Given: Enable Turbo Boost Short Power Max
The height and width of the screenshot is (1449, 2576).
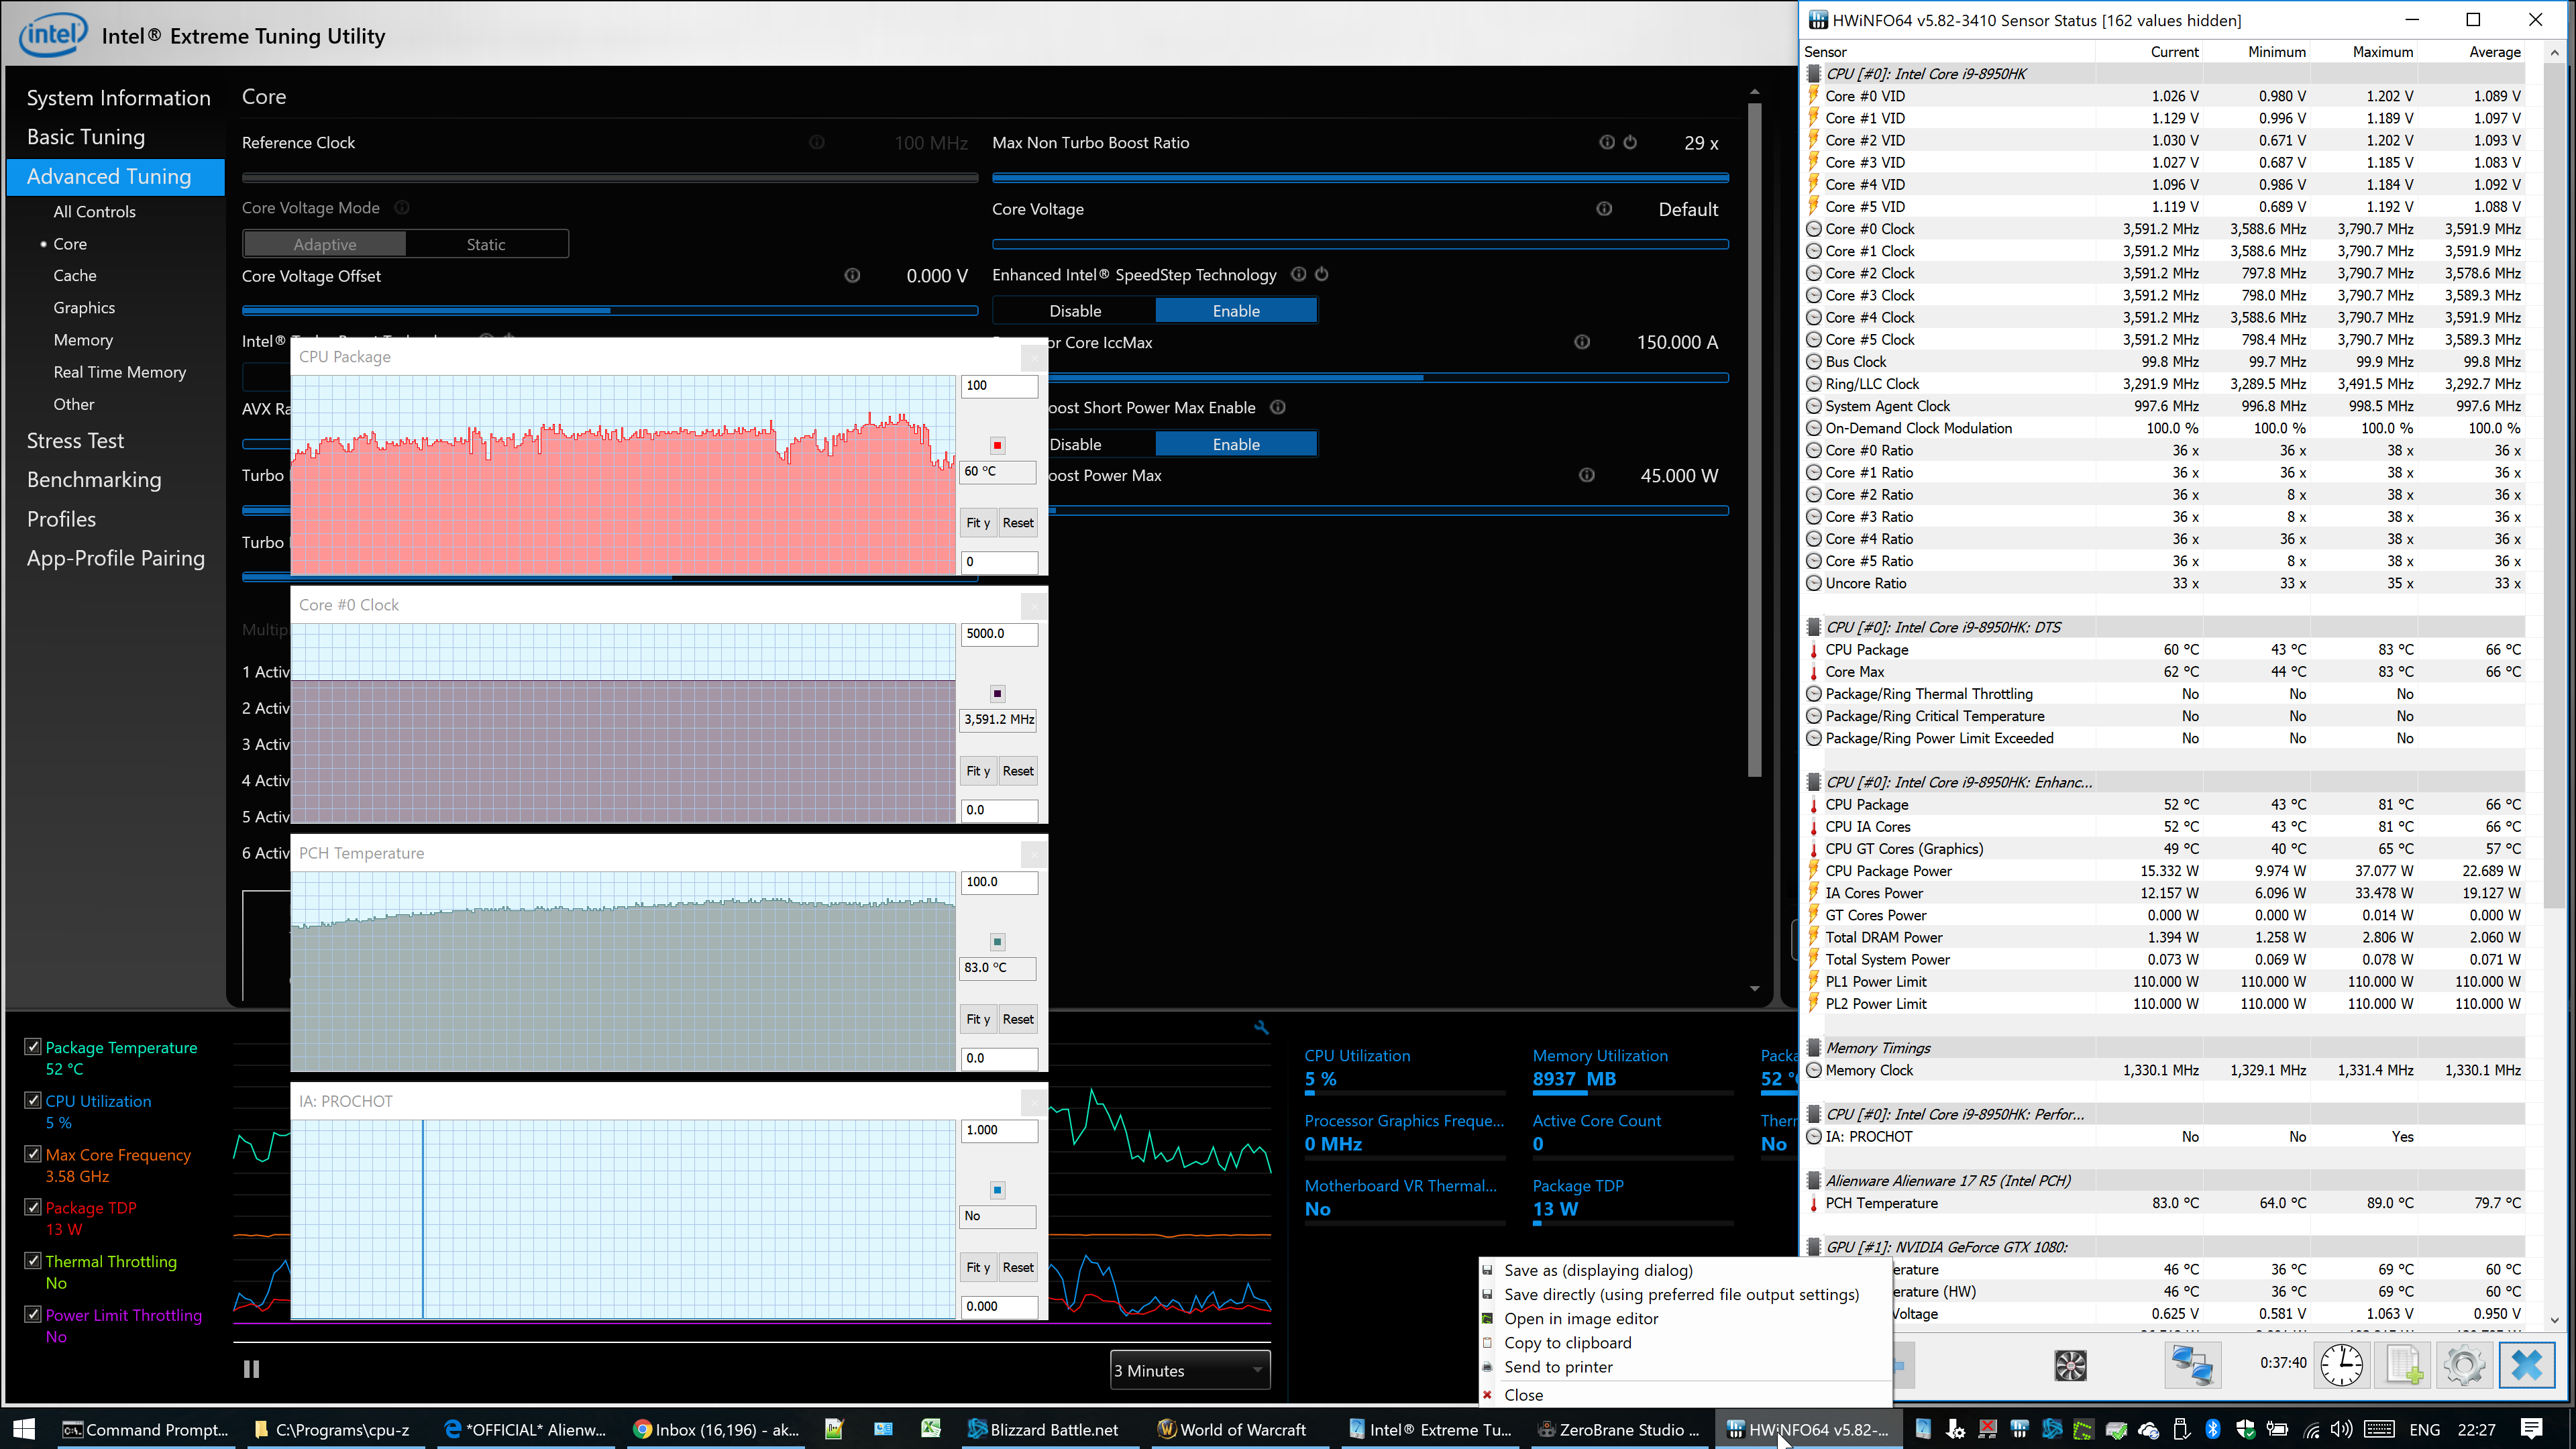Looking at the screenshot, I should (x=1236, y=444).
